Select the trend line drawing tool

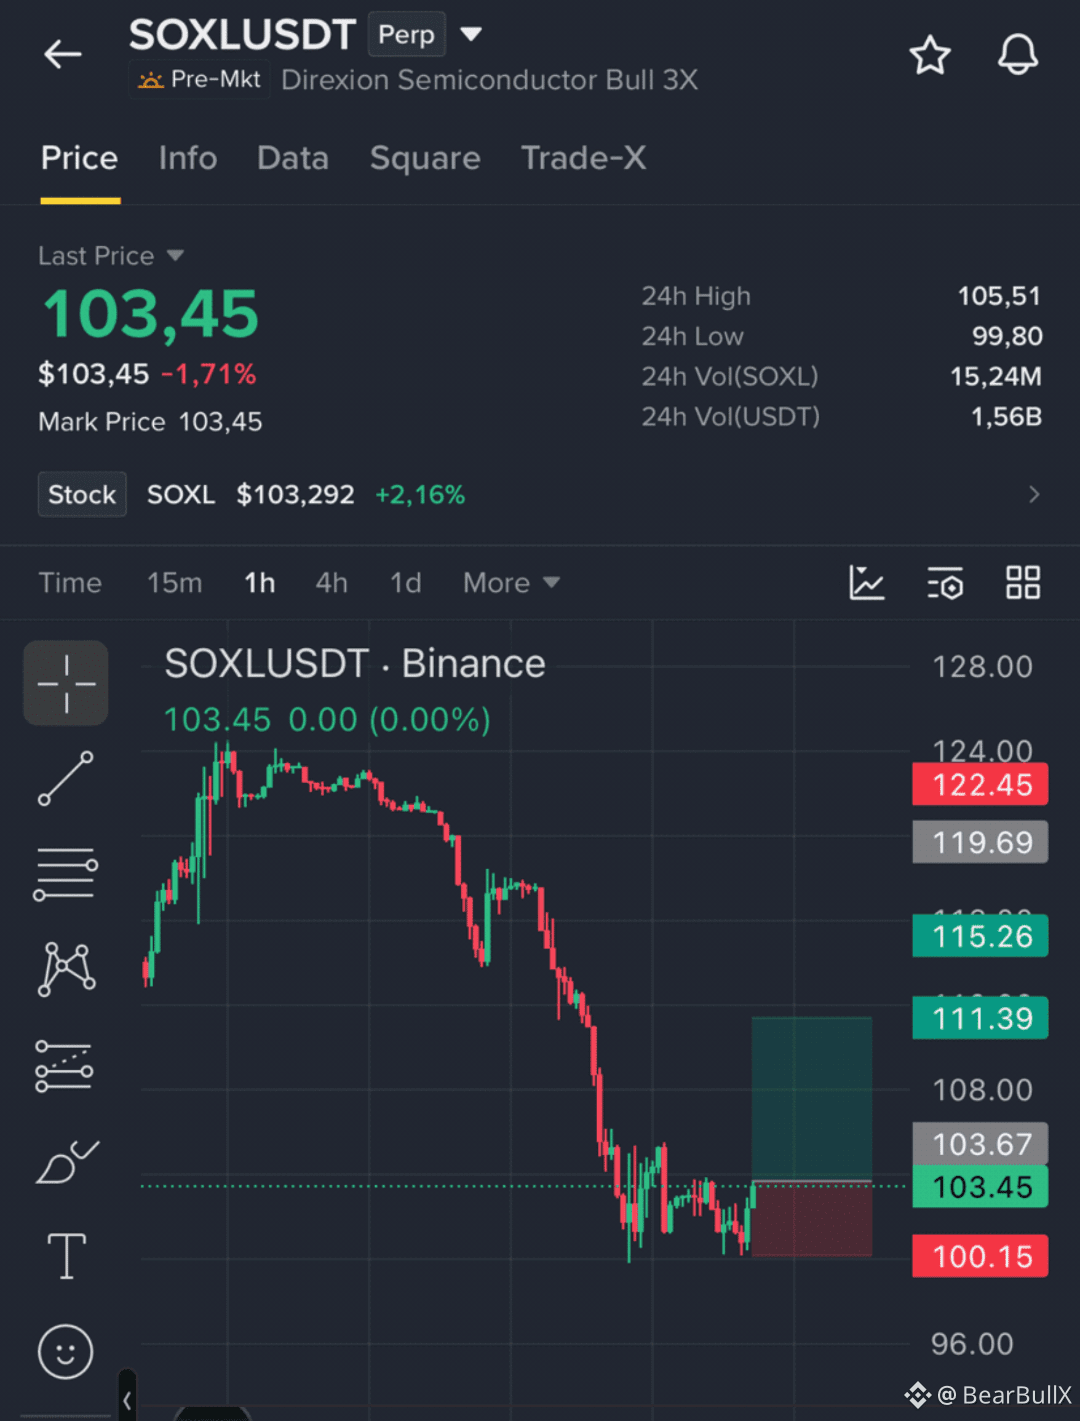tap(66, 779)
